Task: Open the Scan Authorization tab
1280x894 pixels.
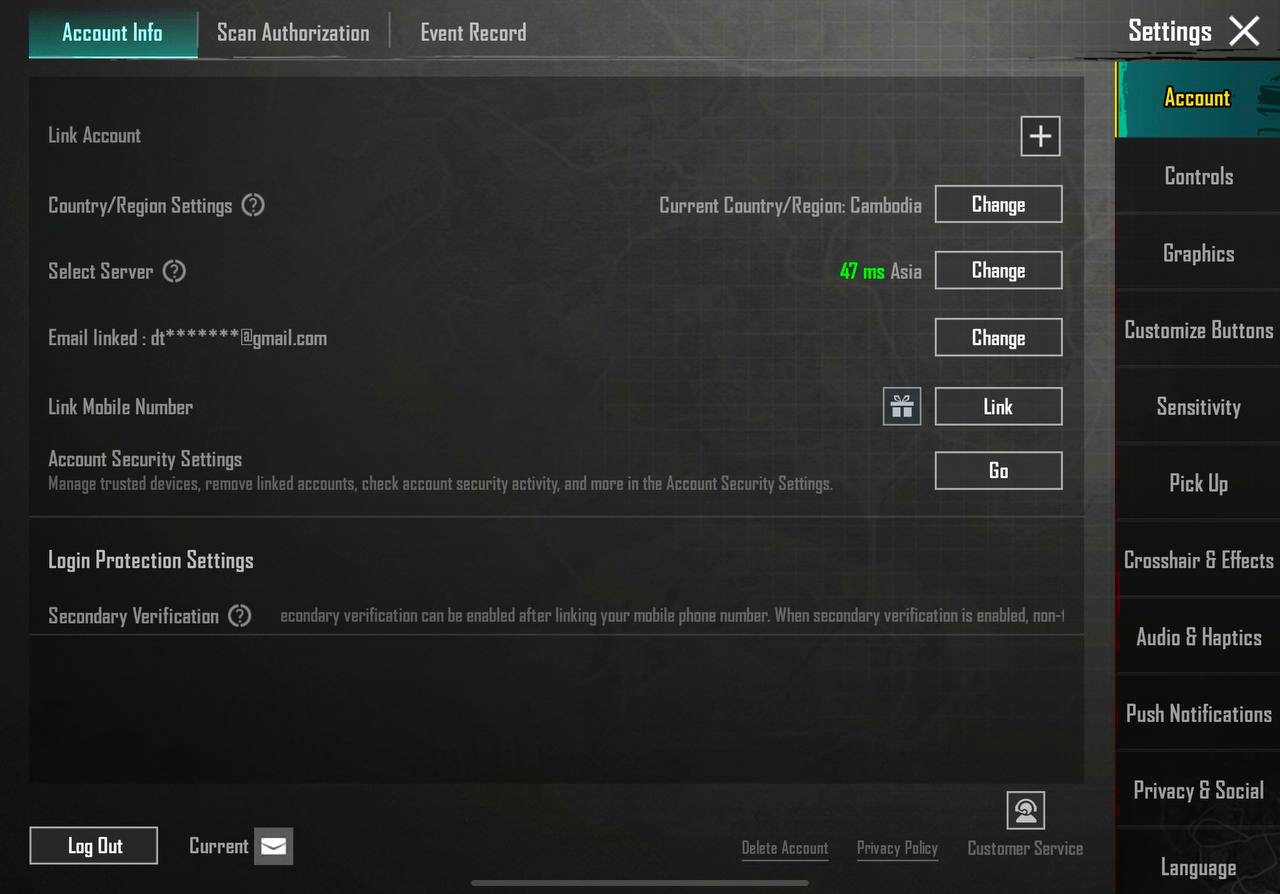Action: click(x=293, y=33)
